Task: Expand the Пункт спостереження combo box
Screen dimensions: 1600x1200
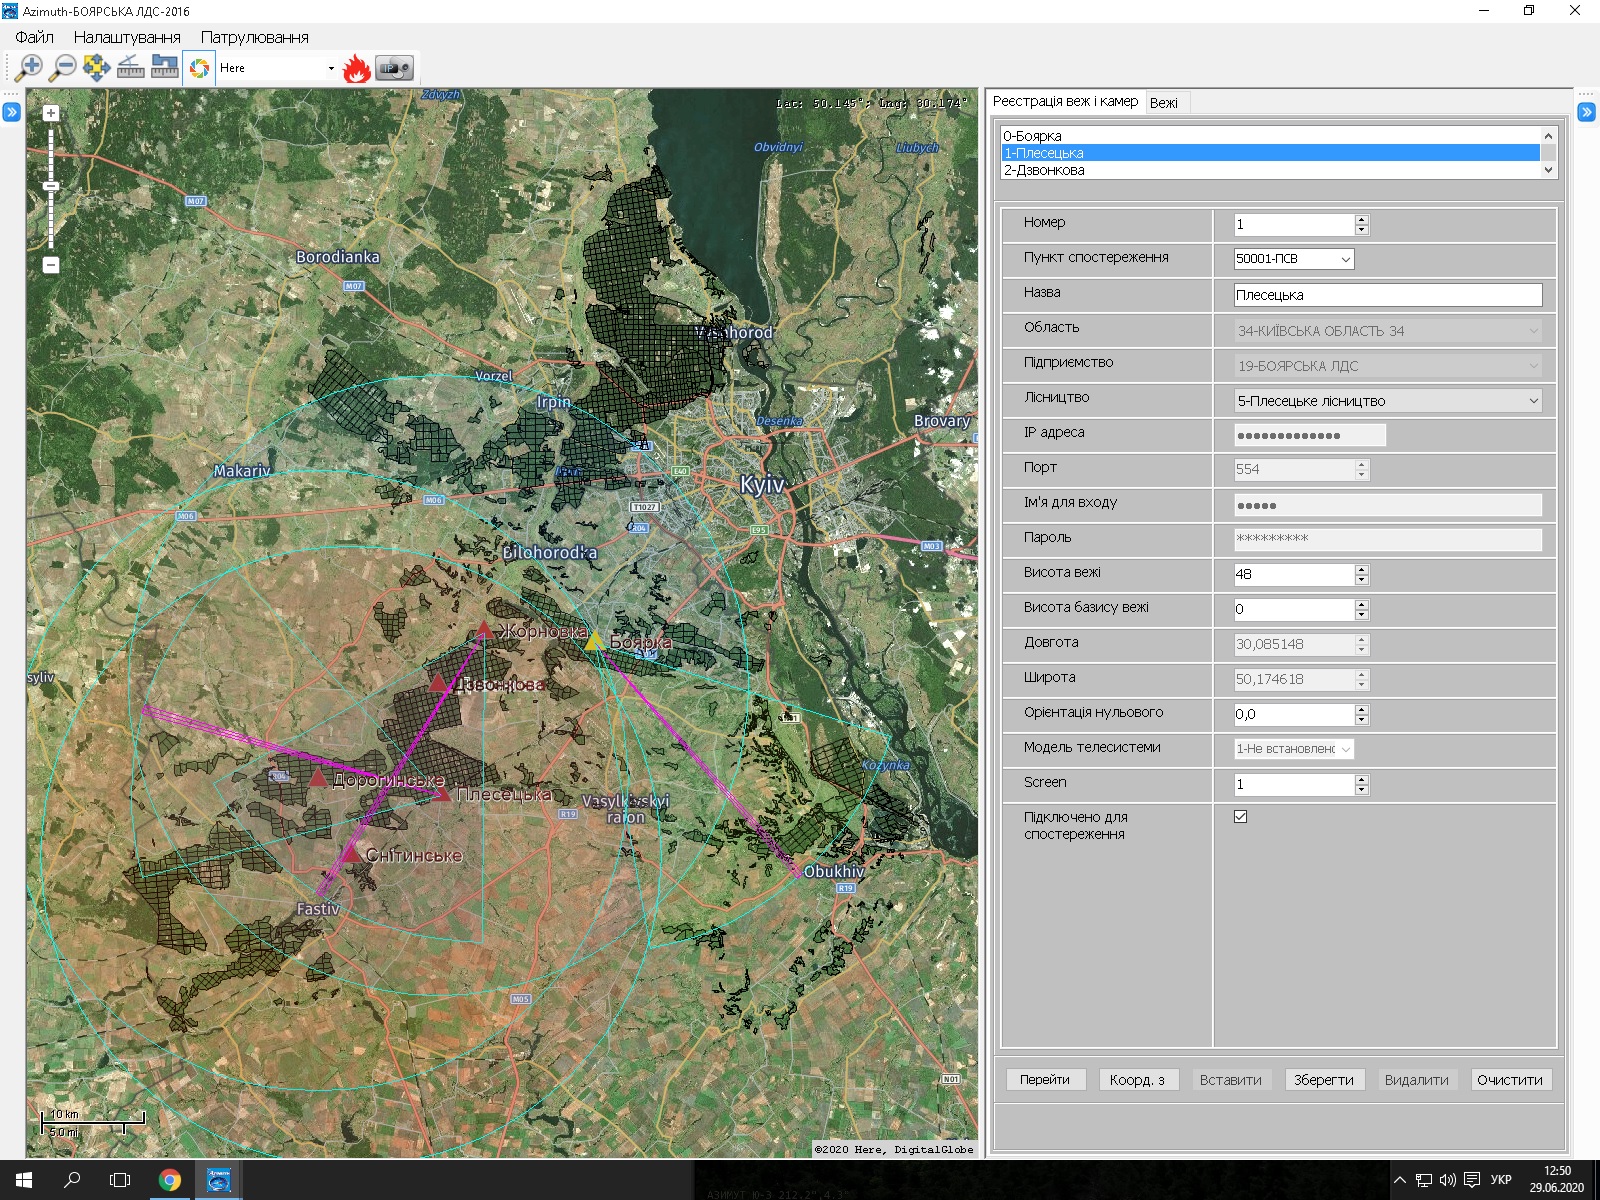Action: [1345, 259]
